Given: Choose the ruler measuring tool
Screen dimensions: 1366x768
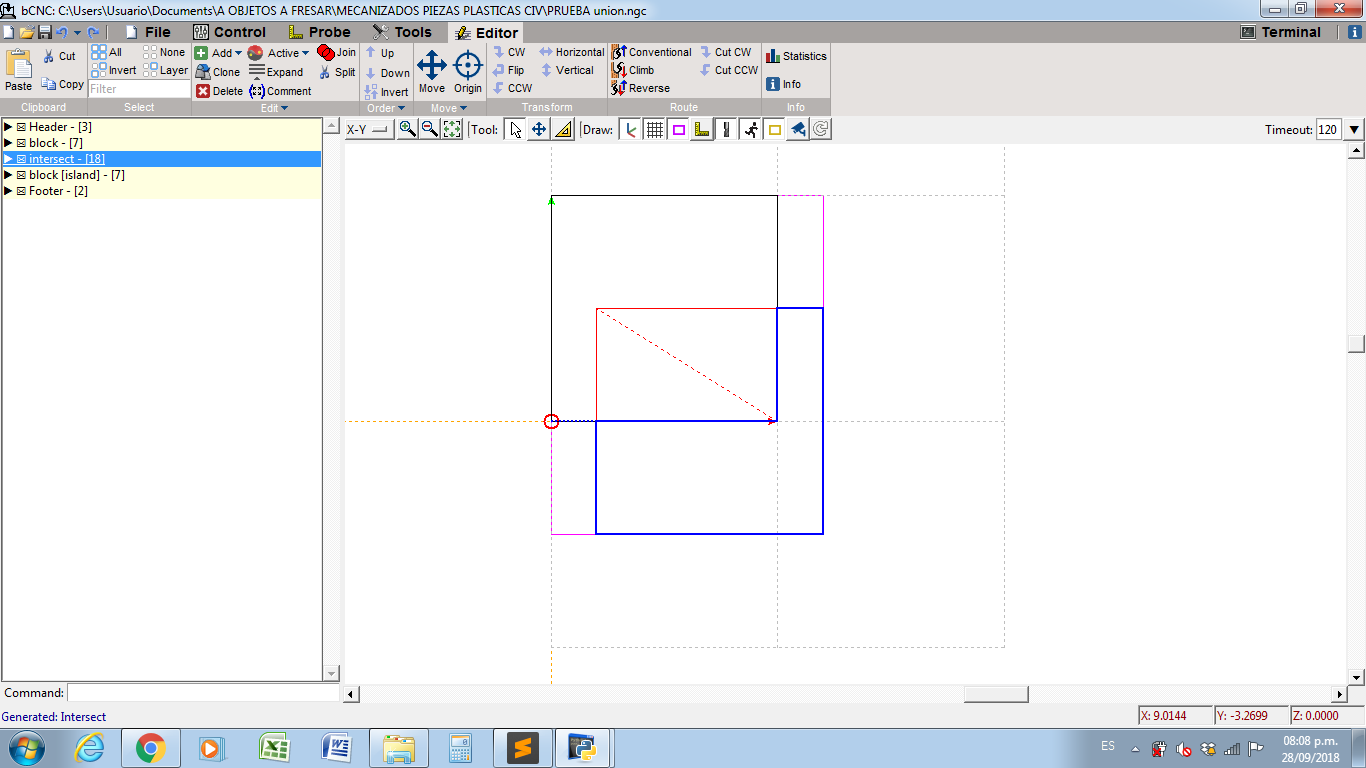Looking at the screenshot, I should pyautogui.click(x=563, y=129).
